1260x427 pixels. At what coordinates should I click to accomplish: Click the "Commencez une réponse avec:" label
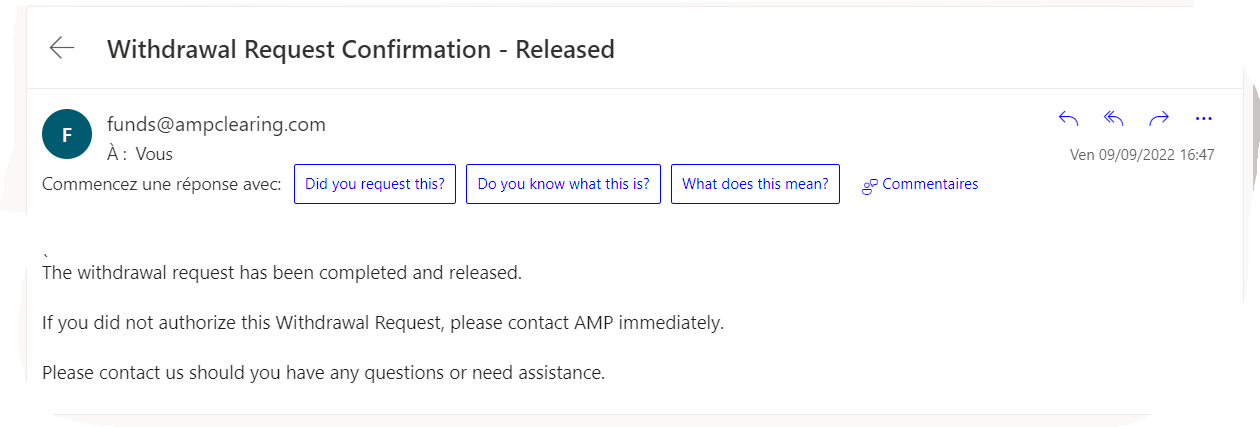(x=161, y=184)
